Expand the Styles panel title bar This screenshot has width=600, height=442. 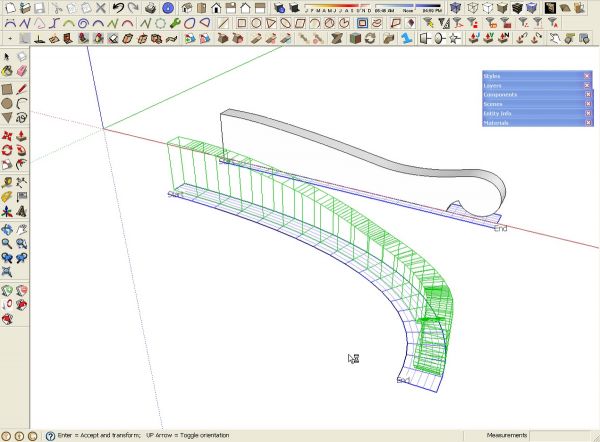coord(537,76)
